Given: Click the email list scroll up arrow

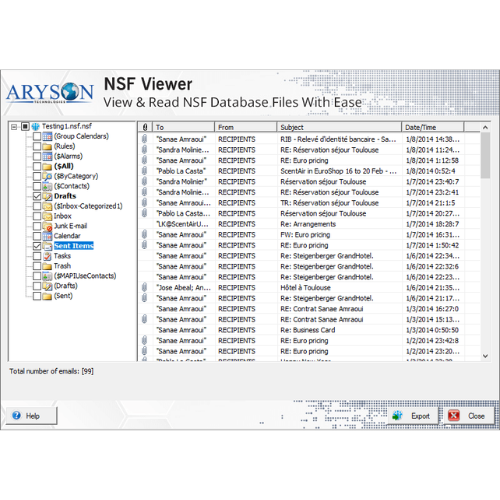Looking at the screenshot, I should 485,127.
